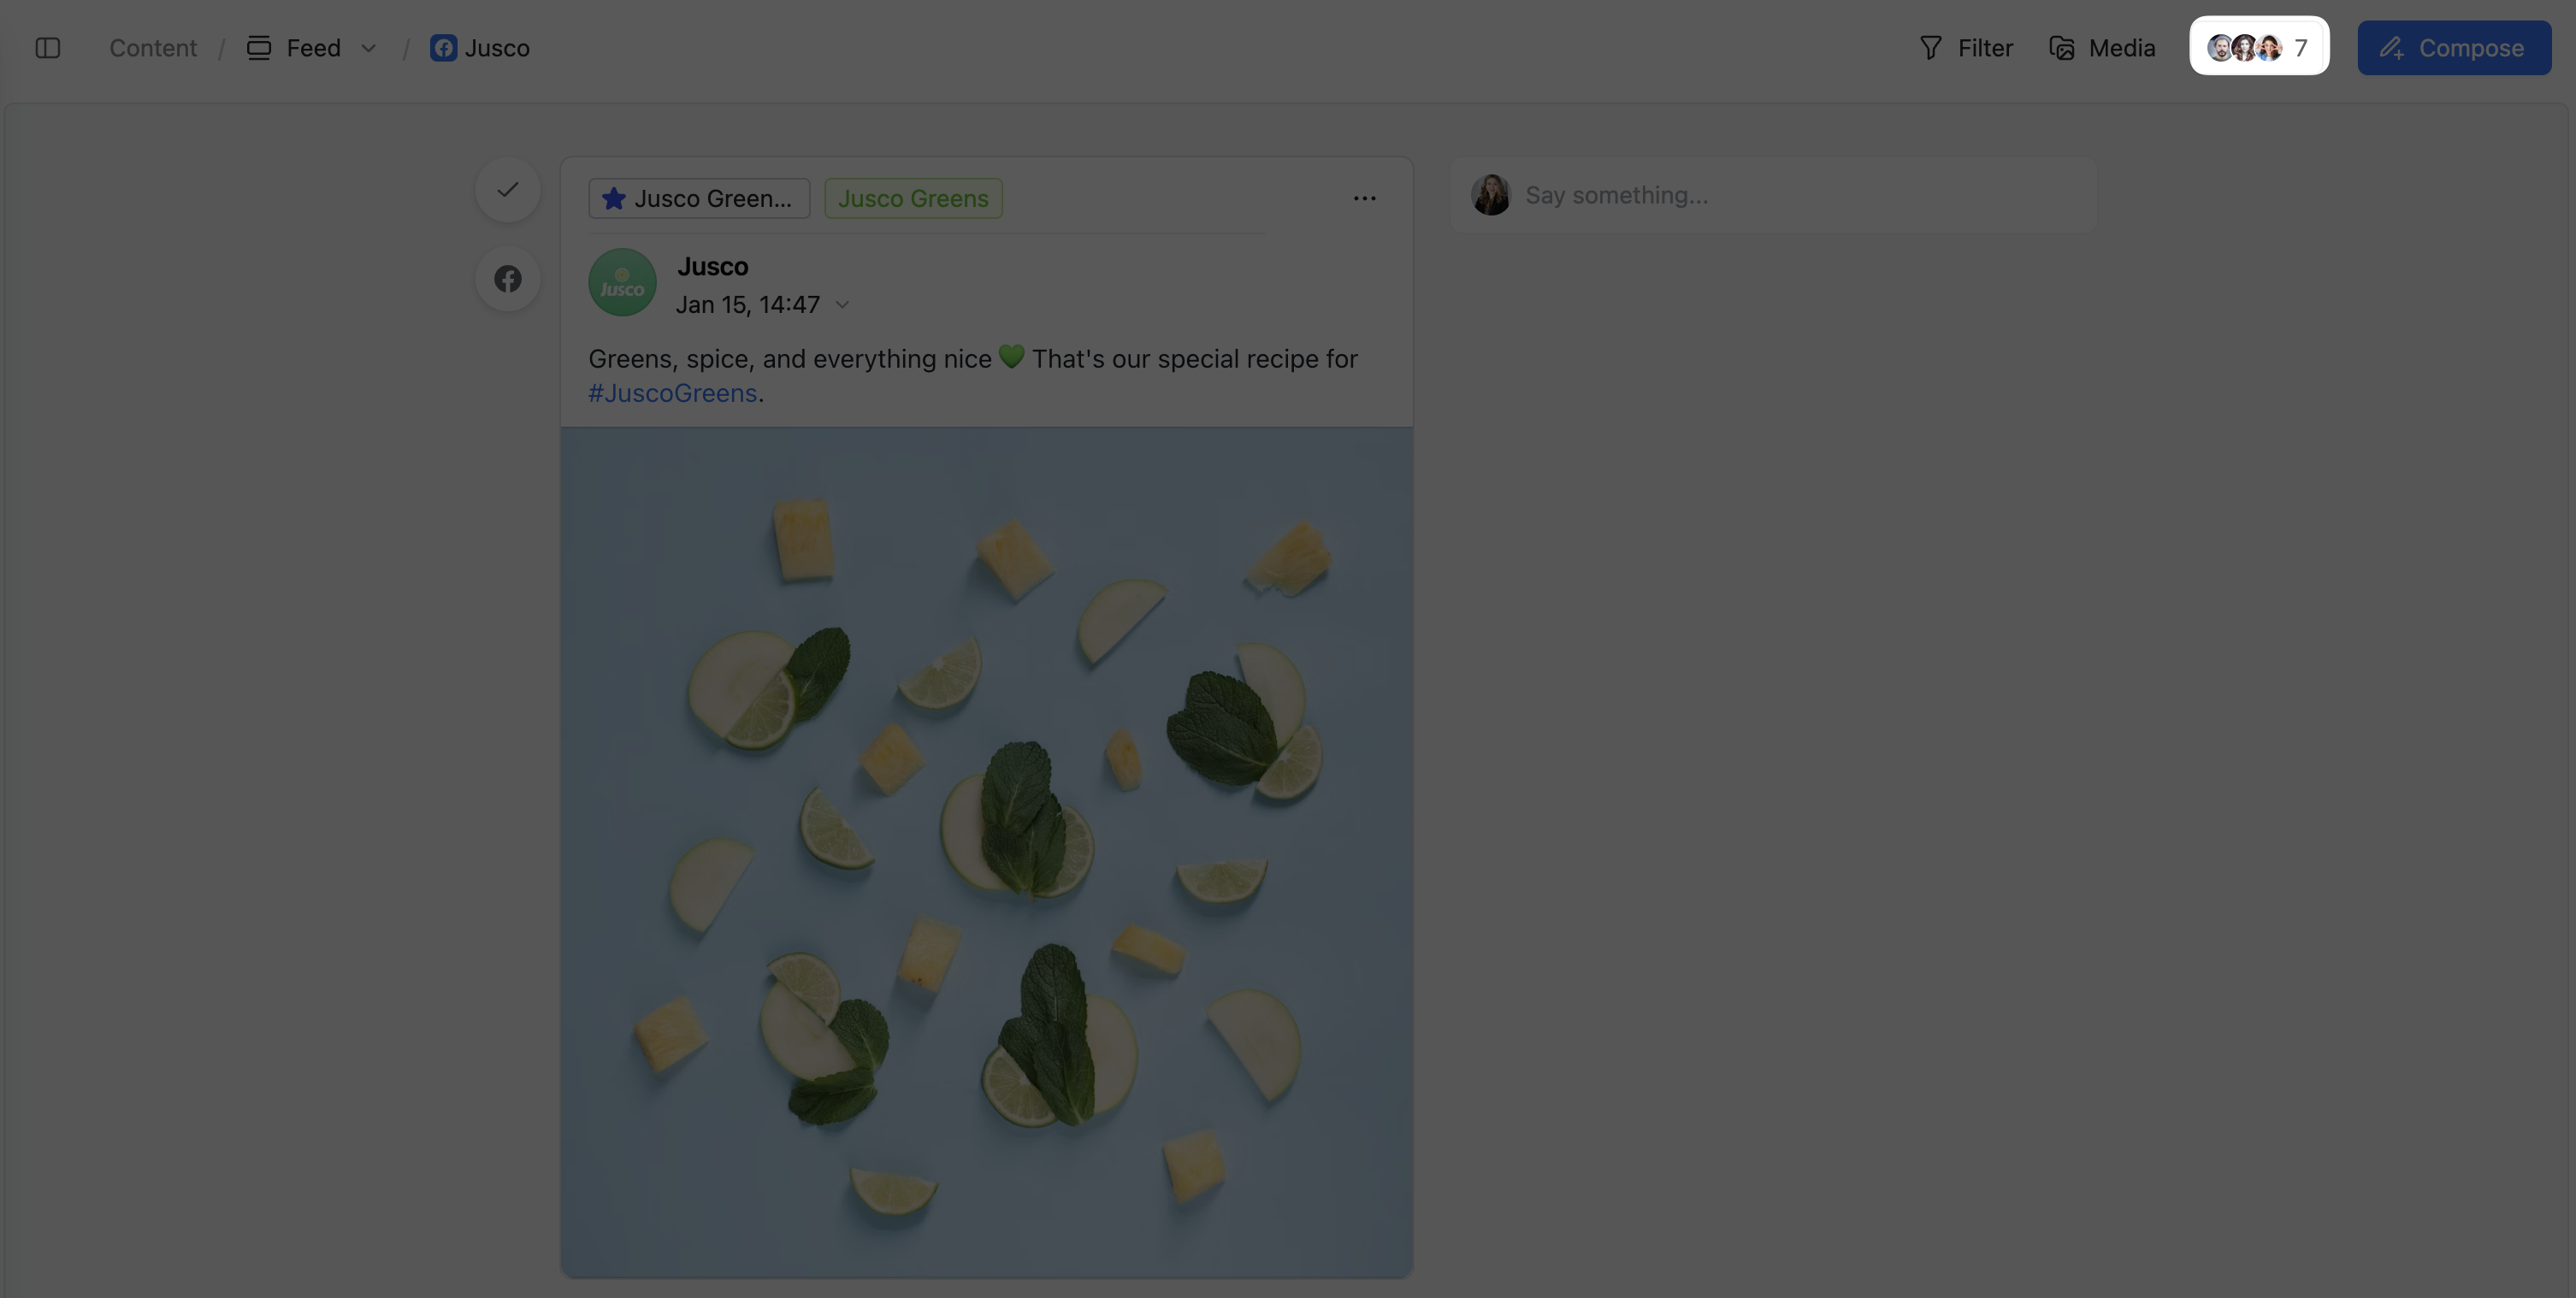
Task: Click your avatar in the comment box
Action: click(1490, 195)
